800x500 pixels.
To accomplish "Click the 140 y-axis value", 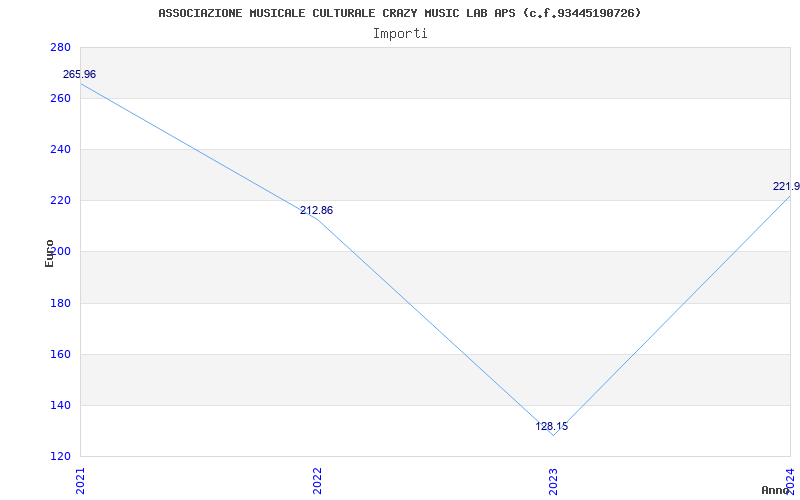I will (x=60, y=406).
